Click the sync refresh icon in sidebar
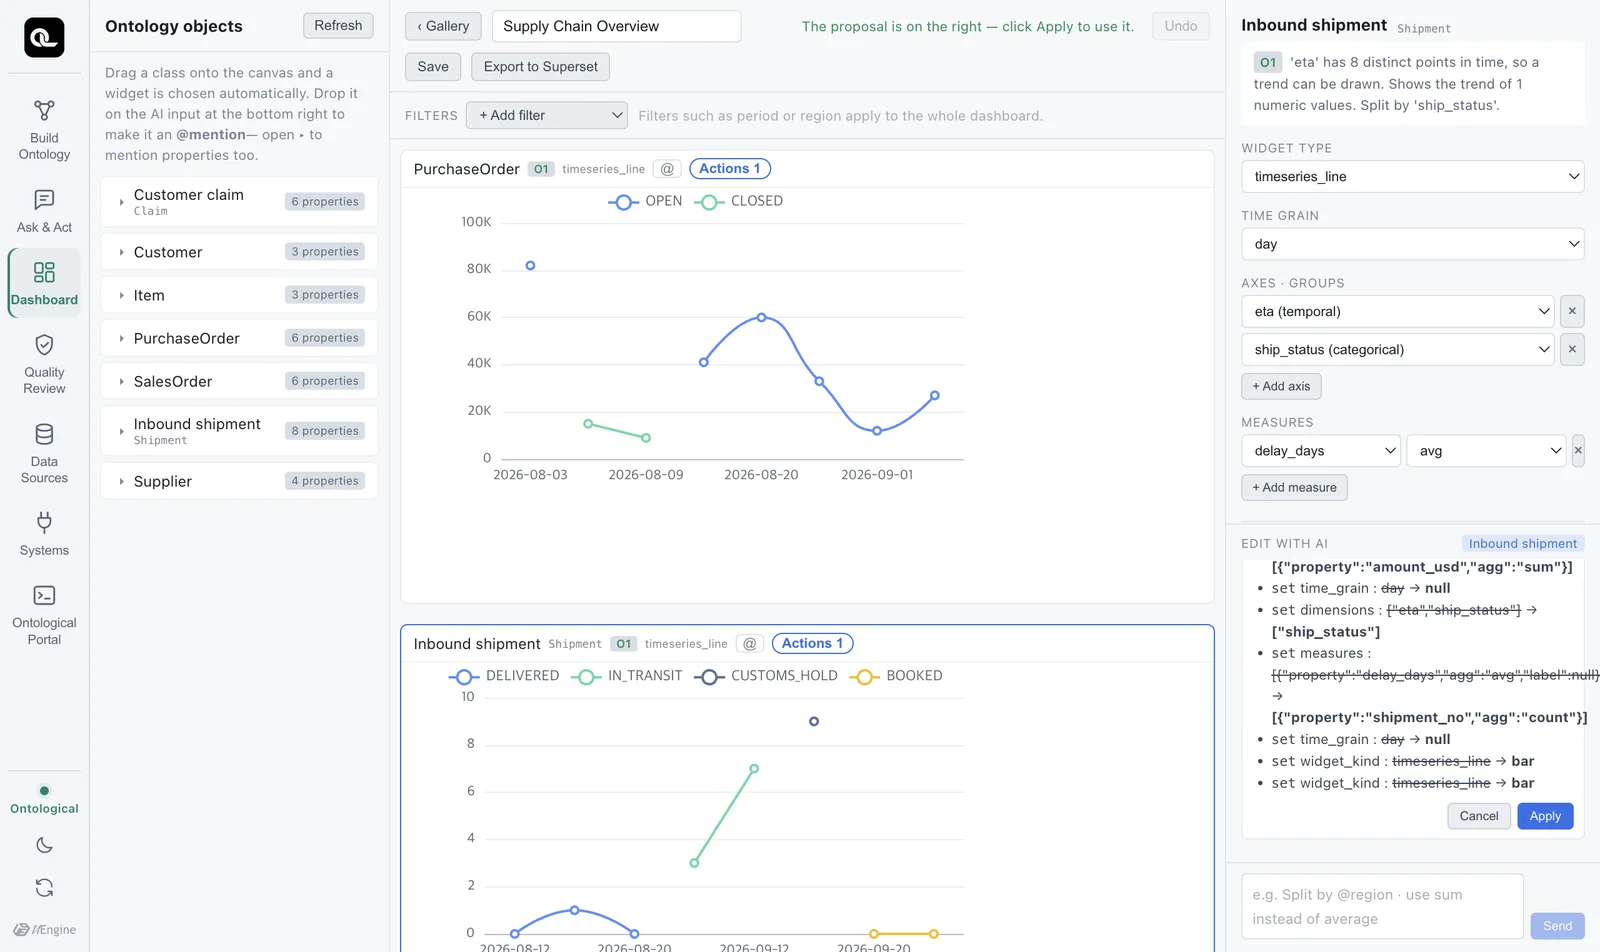Screen dimensions: 1600x952 tap(44, 887)
